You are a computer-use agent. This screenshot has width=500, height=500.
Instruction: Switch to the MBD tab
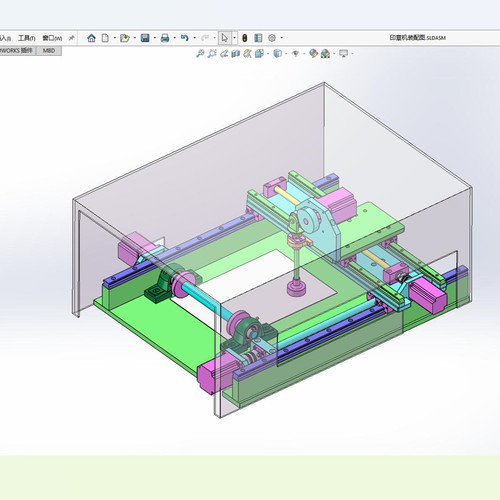[49, 51]
